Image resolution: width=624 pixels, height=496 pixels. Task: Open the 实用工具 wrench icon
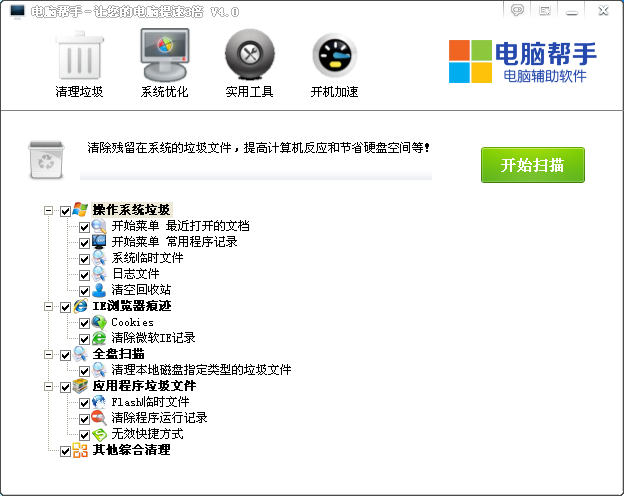coord(249,55)
